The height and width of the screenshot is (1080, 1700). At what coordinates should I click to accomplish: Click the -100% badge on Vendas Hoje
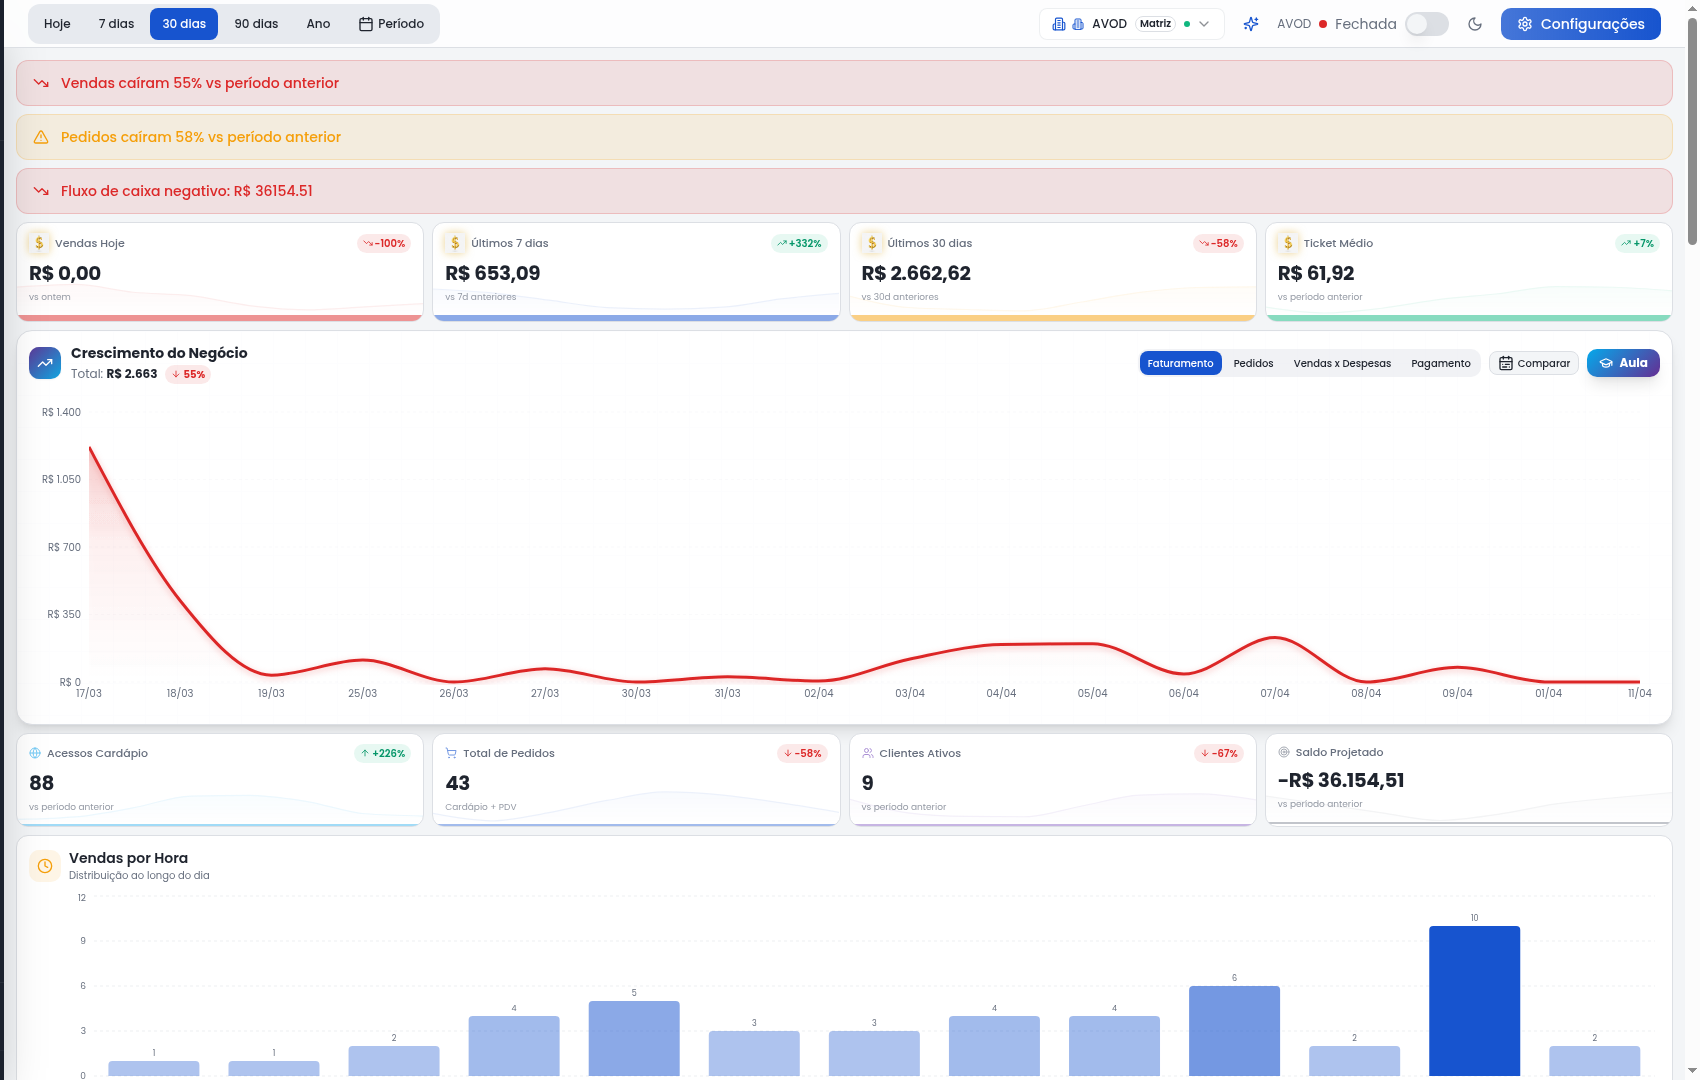pyautogui.click(x=384, y=243)
